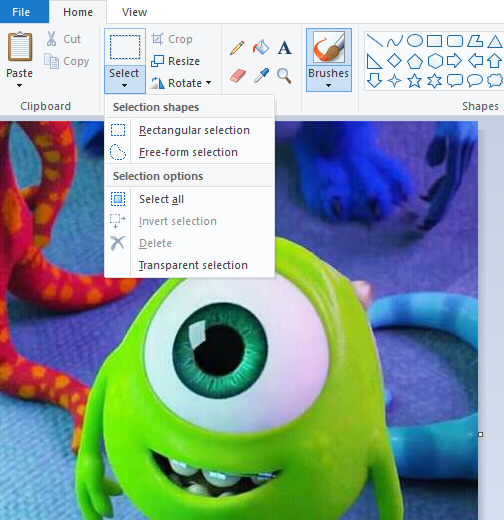Choose the Curve shape
Screen dimensions: 504x520
[395, 41]
